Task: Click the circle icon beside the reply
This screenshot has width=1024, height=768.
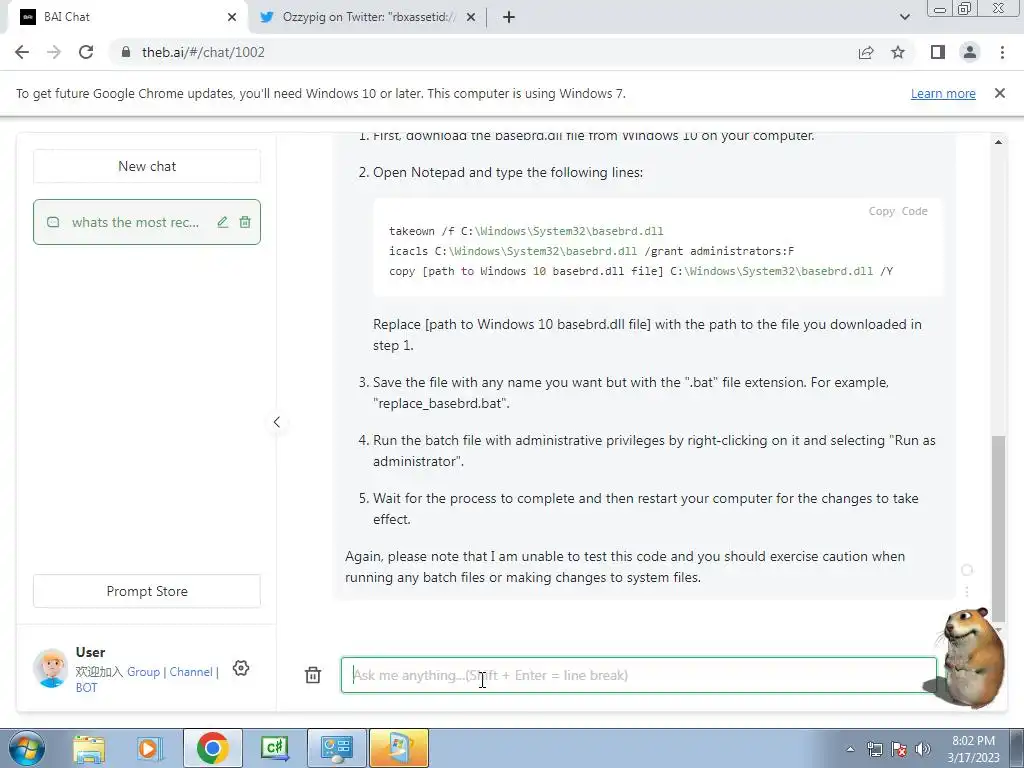Action: click(967, 570)
